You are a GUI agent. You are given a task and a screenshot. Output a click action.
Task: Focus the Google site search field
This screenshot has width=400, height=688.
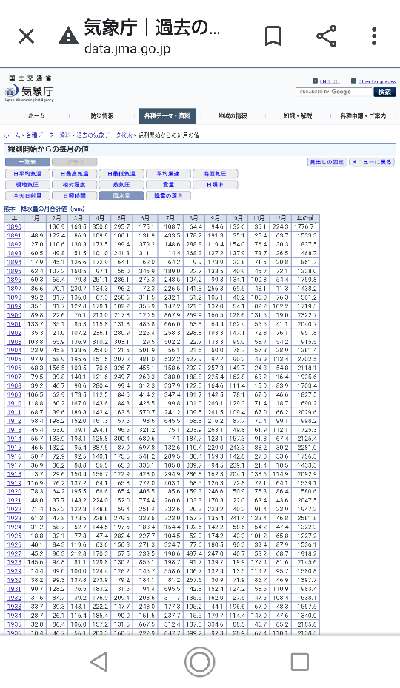(x=334, y=92)
